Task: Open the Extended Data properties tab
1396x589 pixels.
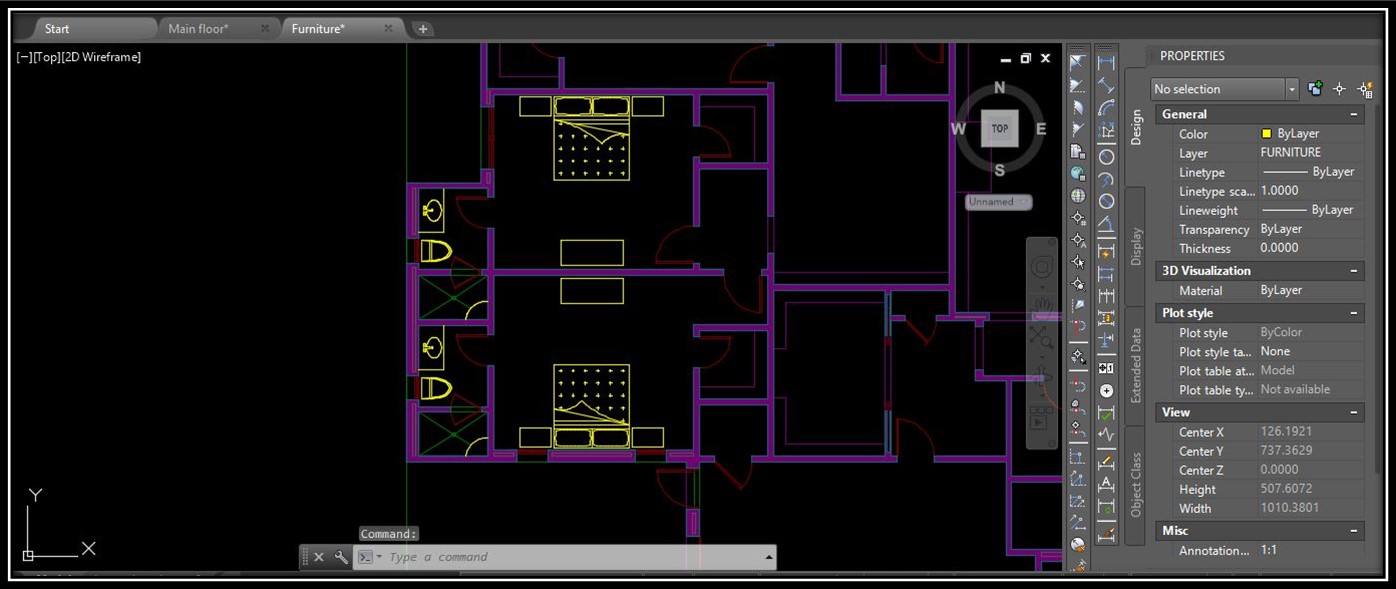Action: pyautogui.click(x=1136, y=365)
